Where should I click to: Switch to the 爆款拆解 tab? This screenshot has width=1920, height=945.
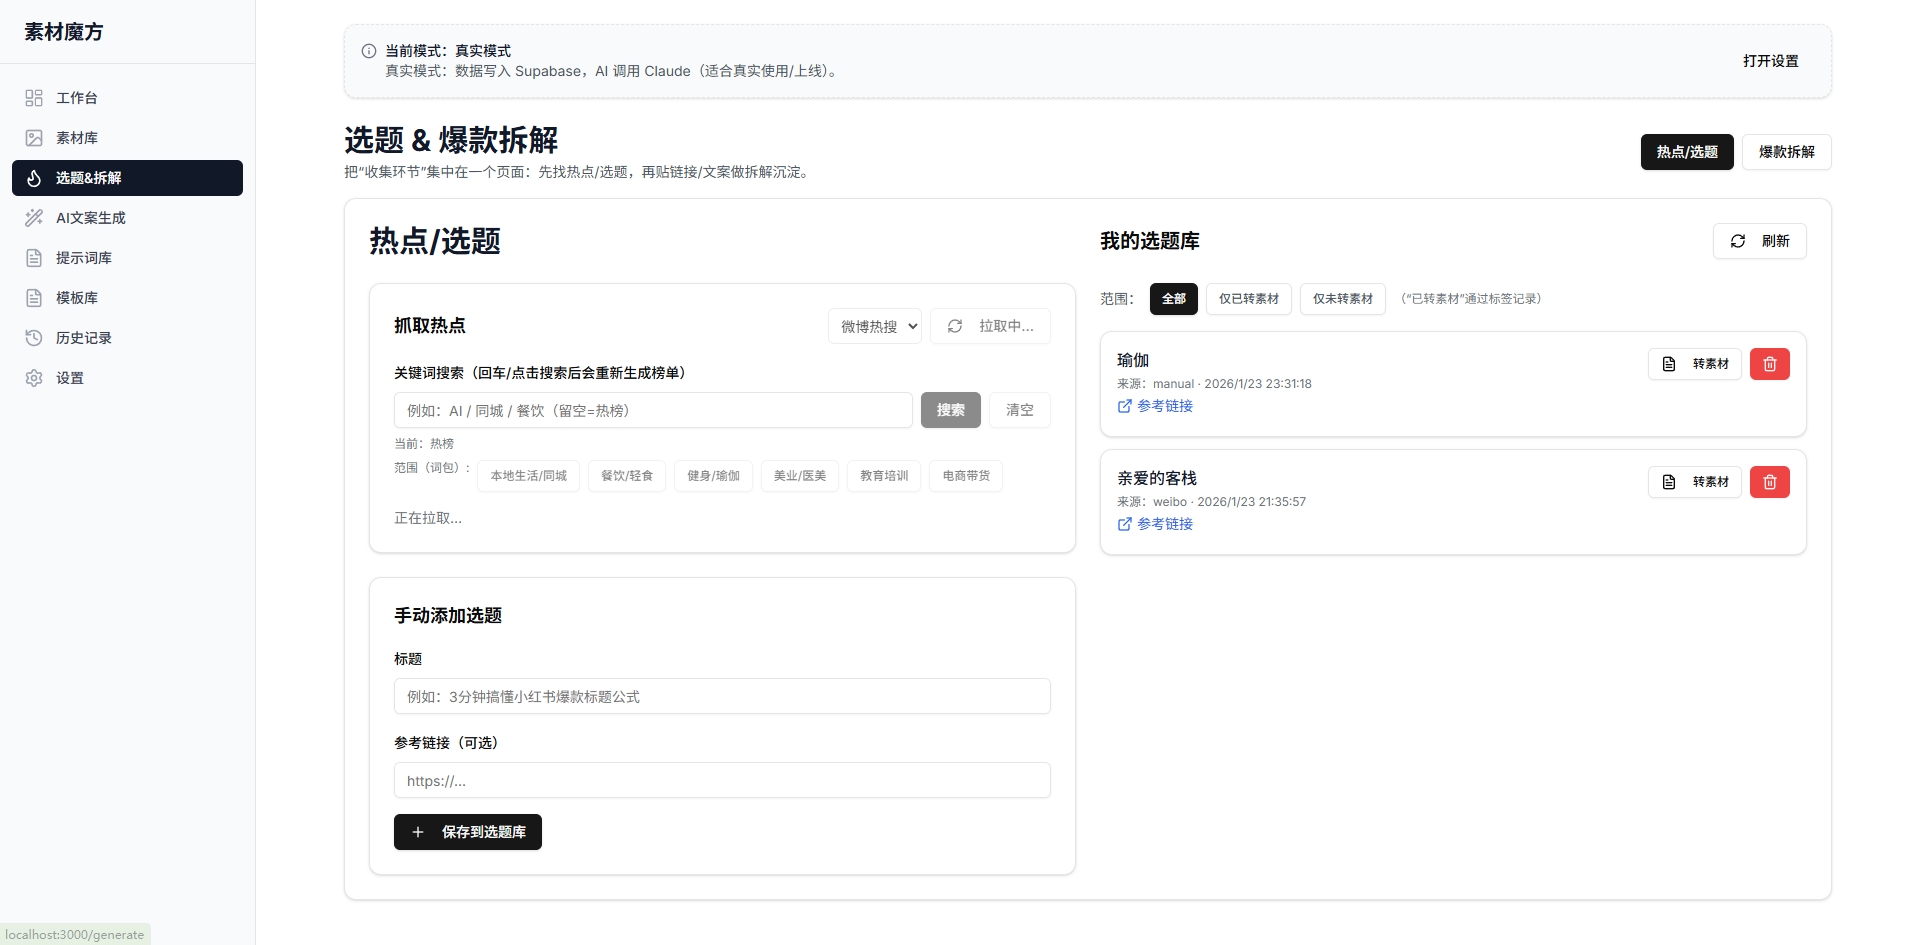(x=1786, y=152)
